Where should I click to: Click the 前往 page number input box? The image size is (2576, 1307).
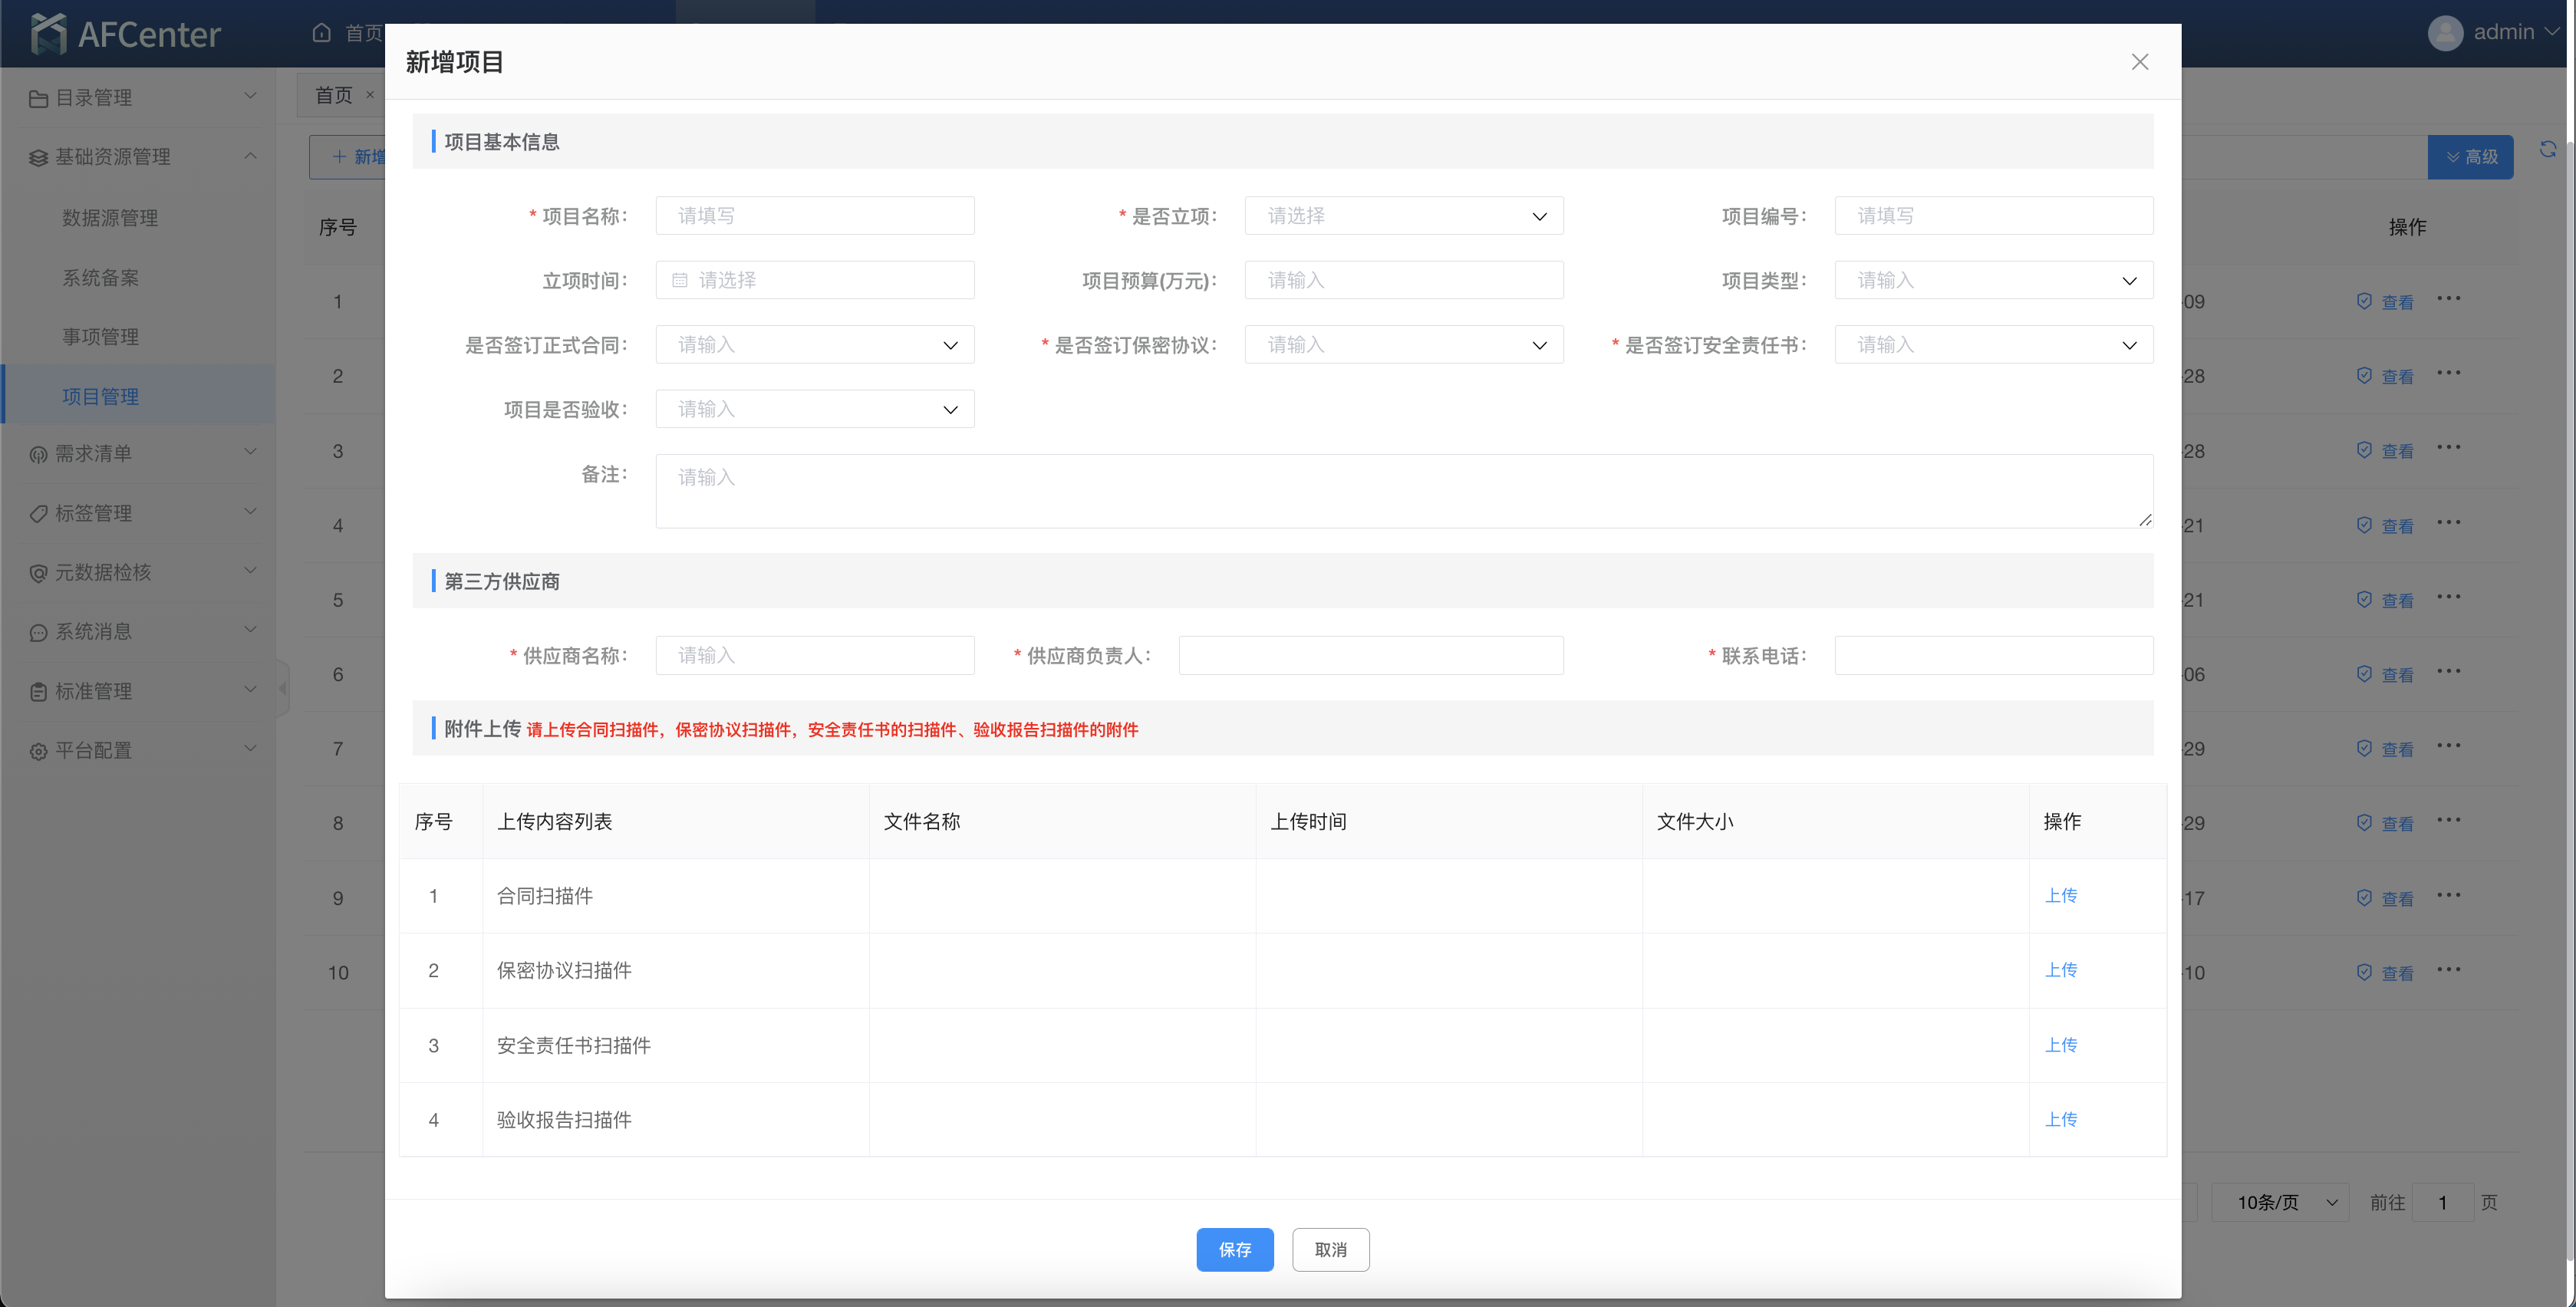pos(2442,1202)
